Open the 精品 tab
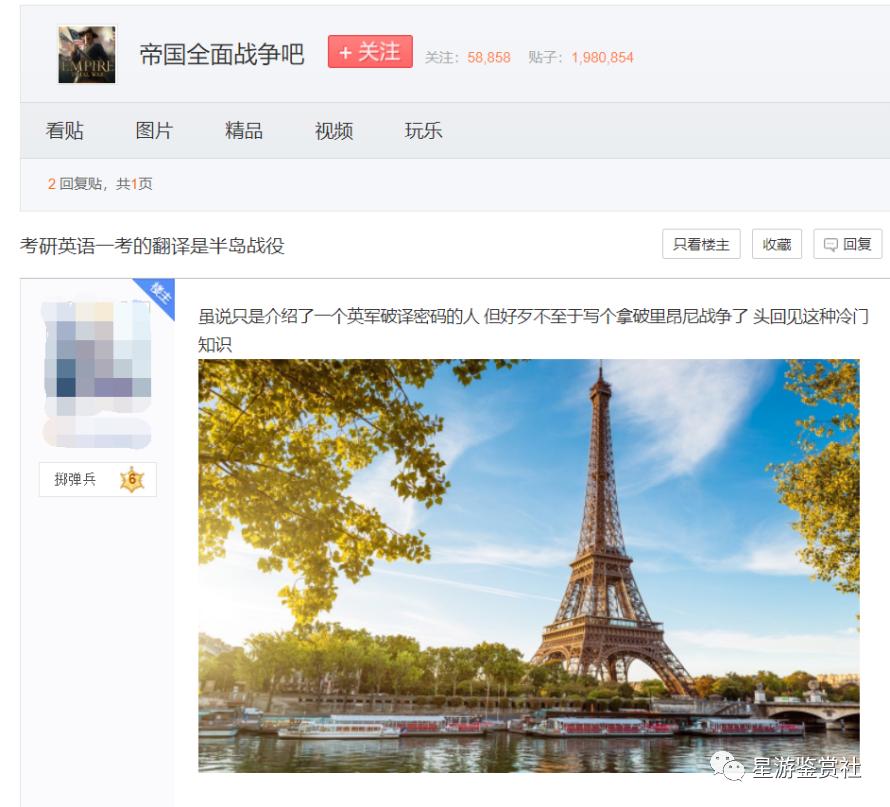 pyautogui.click(x=244, y=130)
